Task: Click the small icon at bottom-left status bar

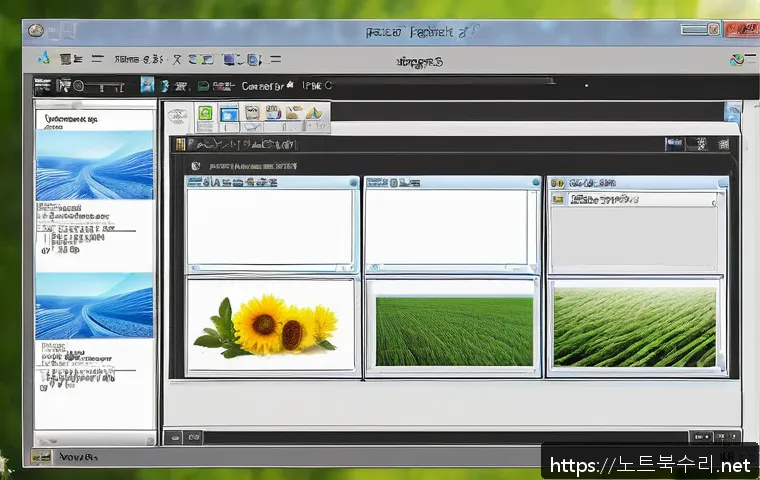Action: tap(41, 457)
